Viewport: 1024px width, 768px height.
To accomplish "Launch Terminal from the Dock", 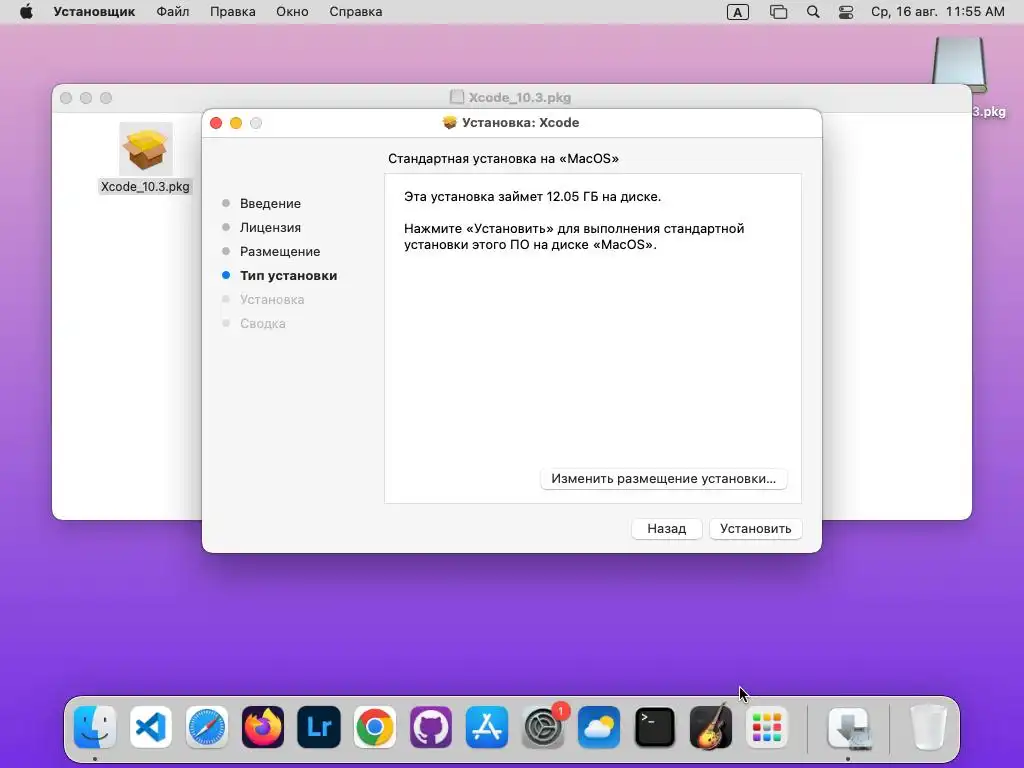I will click(655, 727).
